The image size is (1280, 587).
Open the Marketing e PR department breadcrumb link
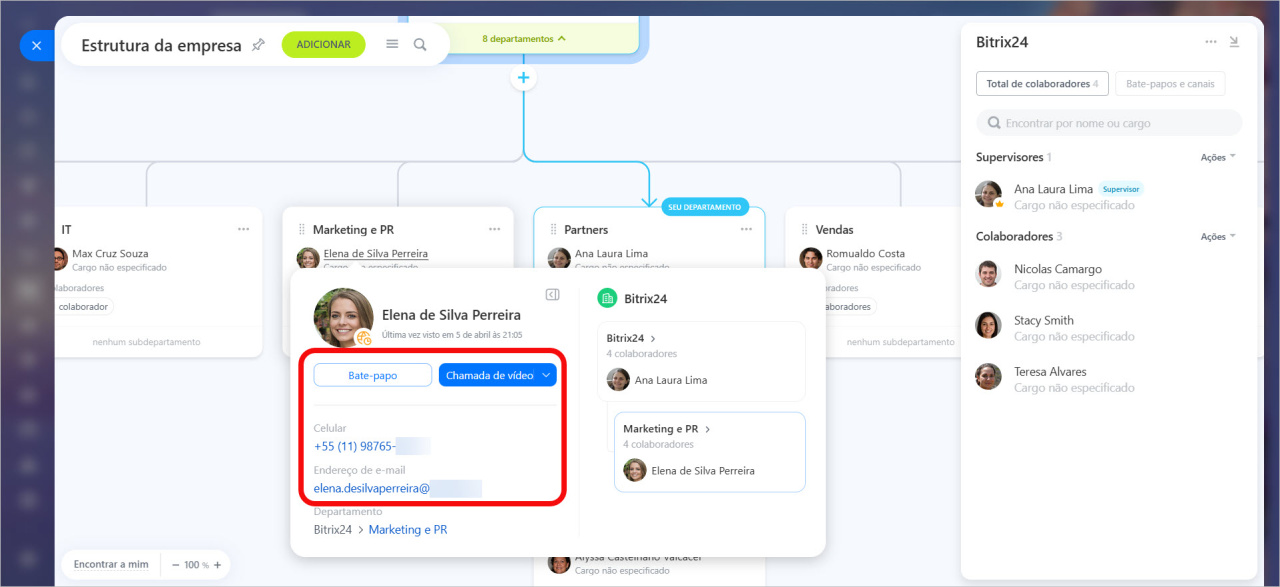[x=408, y=530]
